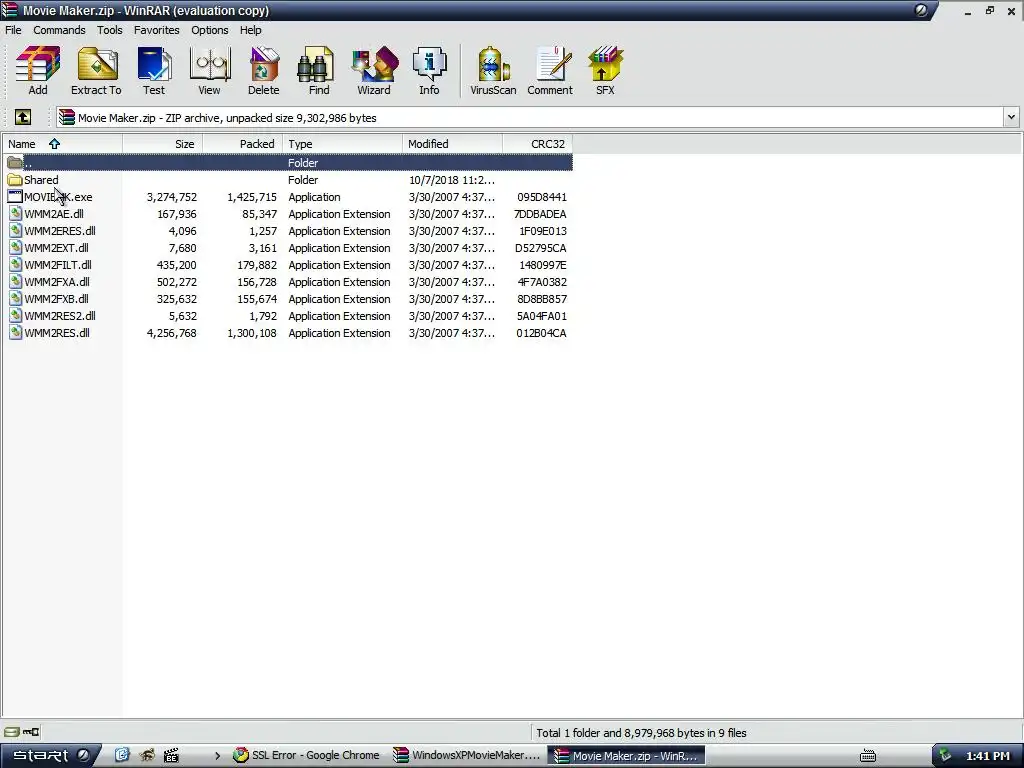
Task: Click on-screen keyboard tray icon
Action: tap(867, 756)
